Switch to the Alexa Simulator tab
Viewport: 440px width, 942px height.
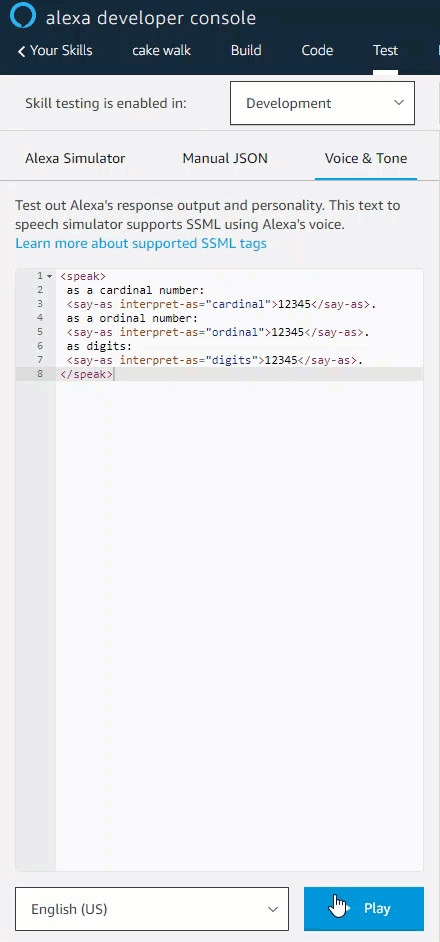pyautogui.click(x=75, y=159)
